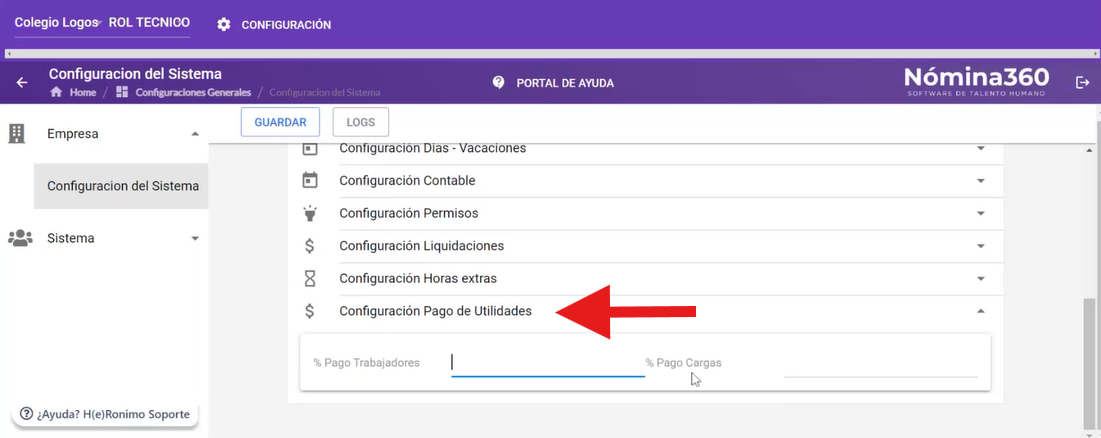The image size is (1101, 438).
Task: Open the Configuración gear icon
Action: pyautogui.click(x=224, y=25)
